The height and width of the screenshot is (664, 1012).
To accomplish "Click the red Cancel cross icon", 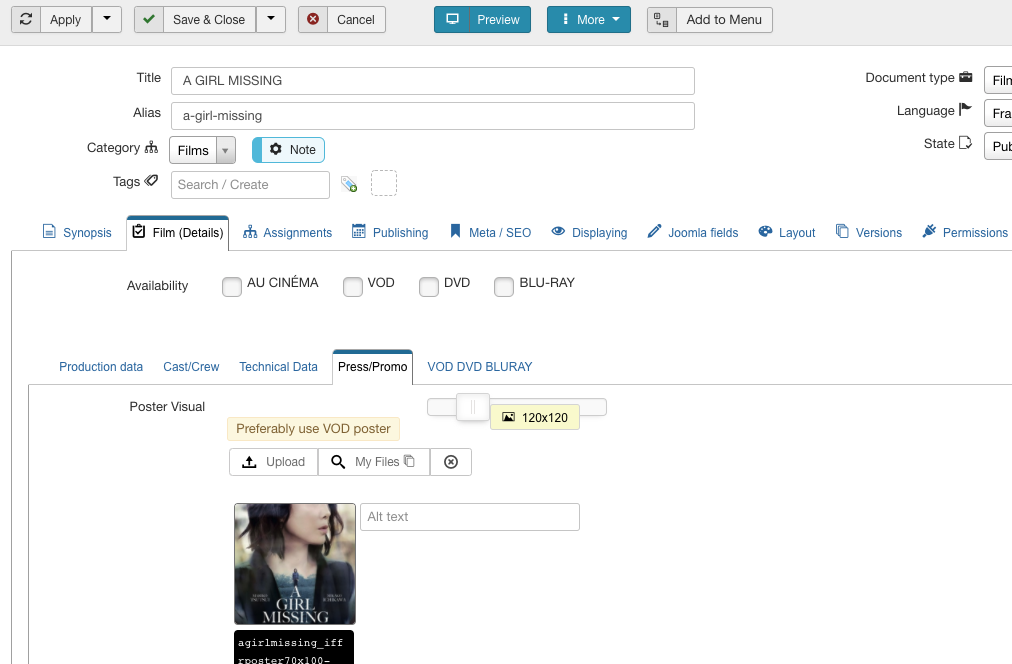I will pos(313,19).
